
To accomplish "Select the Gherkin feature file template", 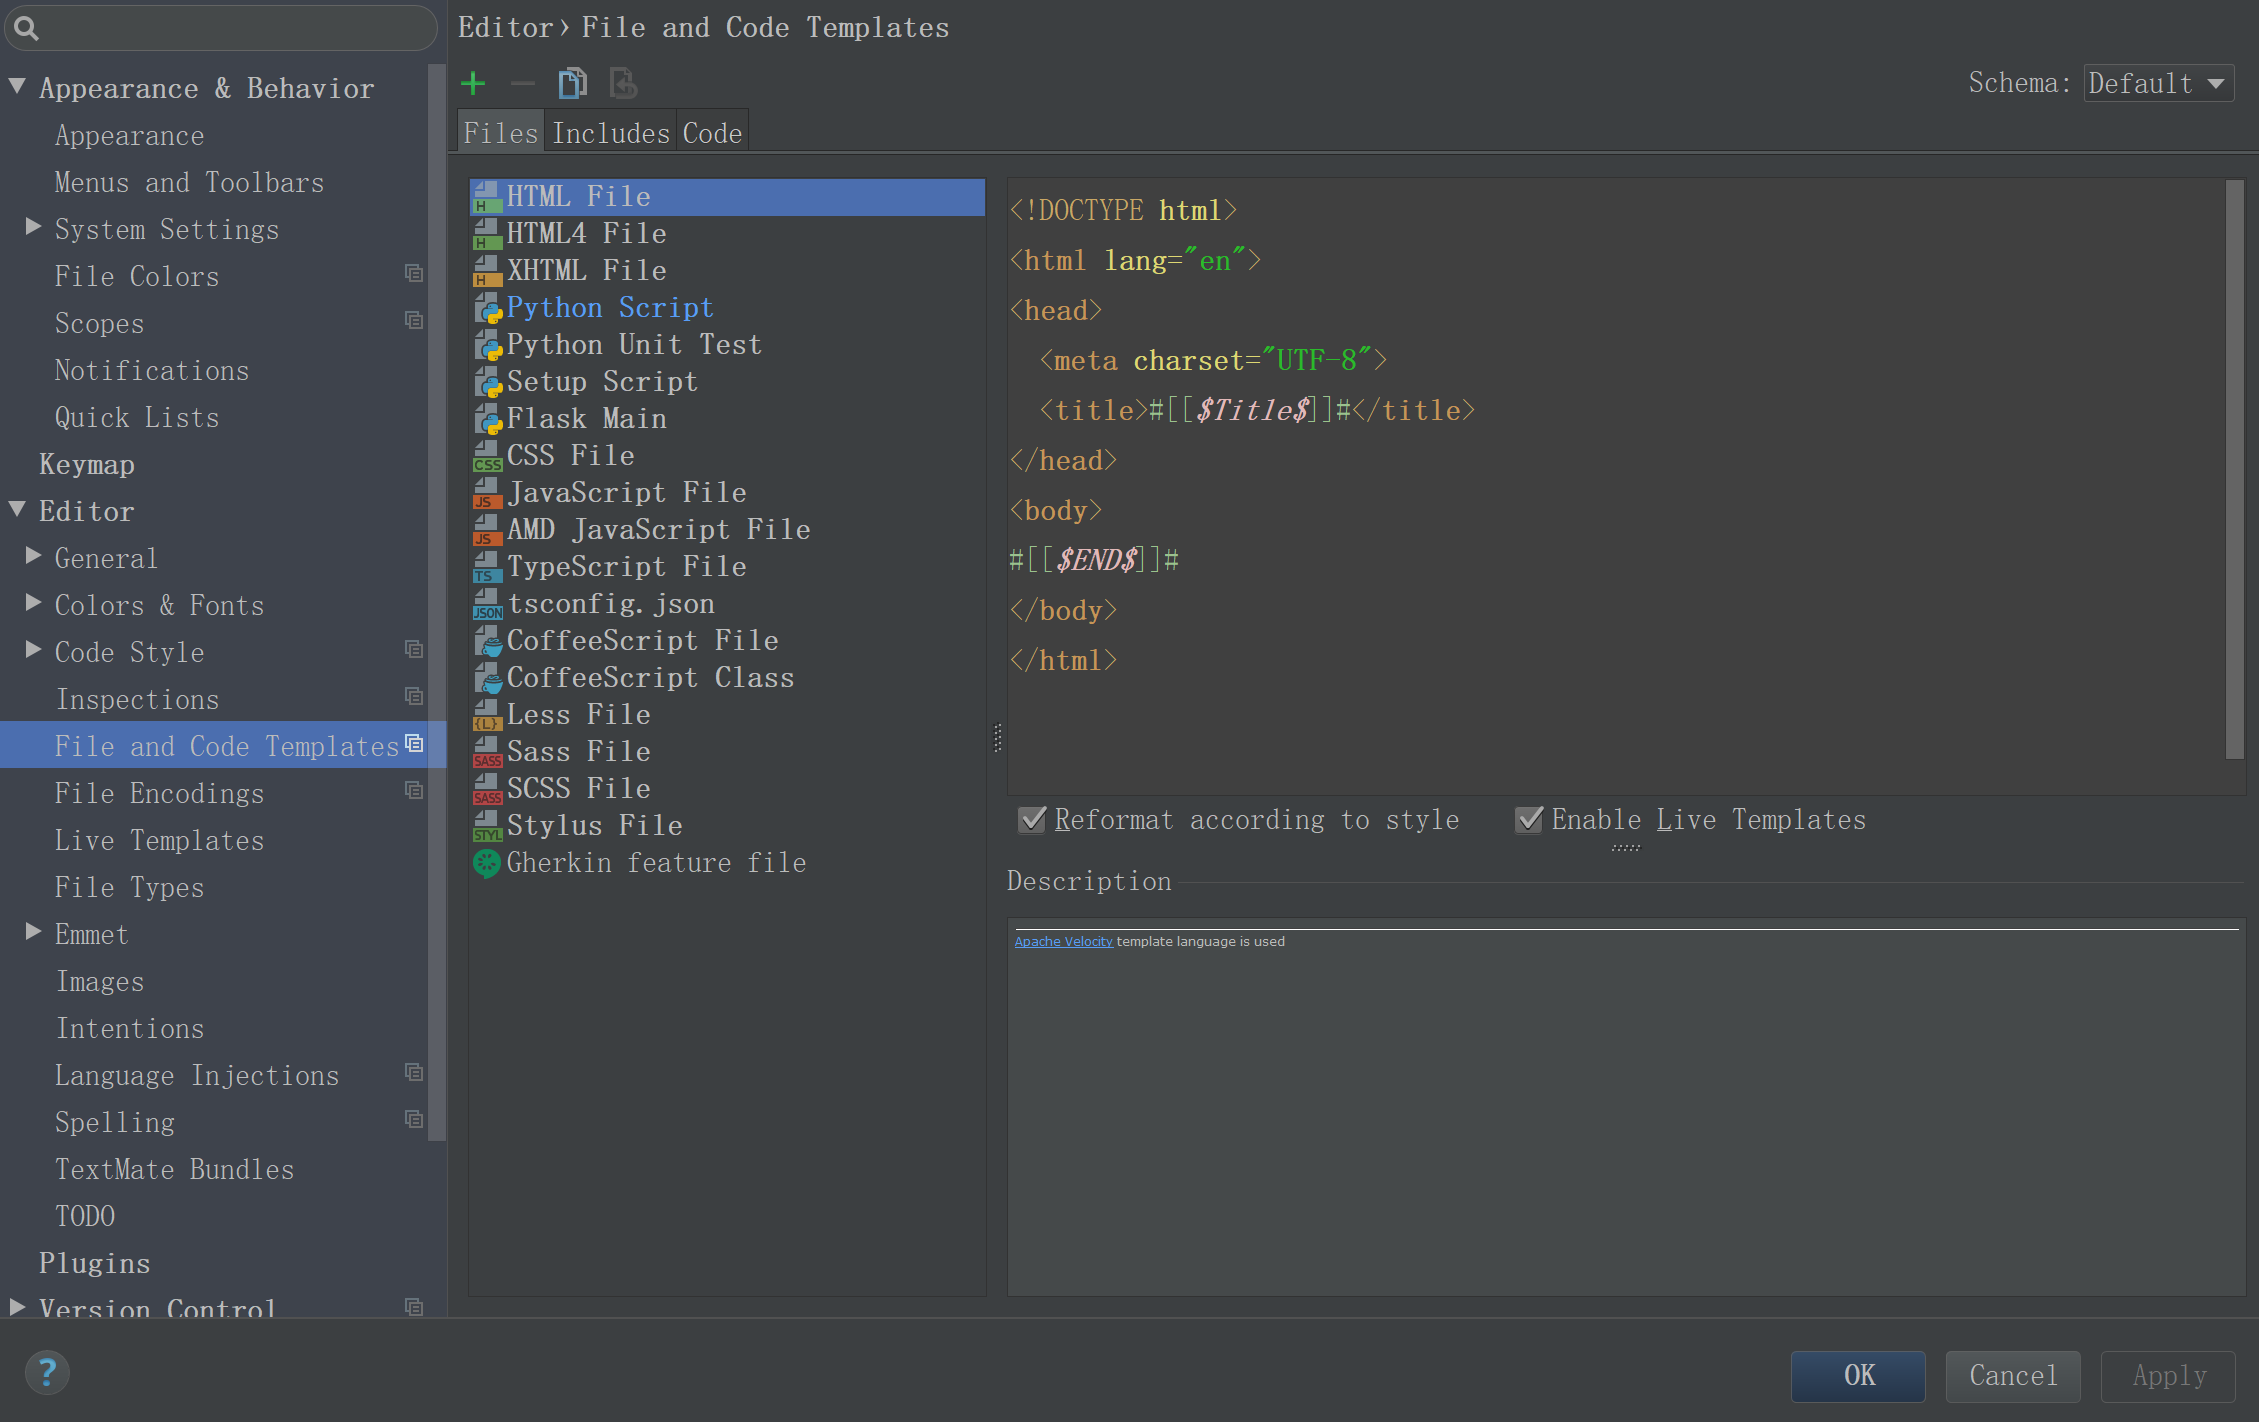I will [x=655, y=863].
